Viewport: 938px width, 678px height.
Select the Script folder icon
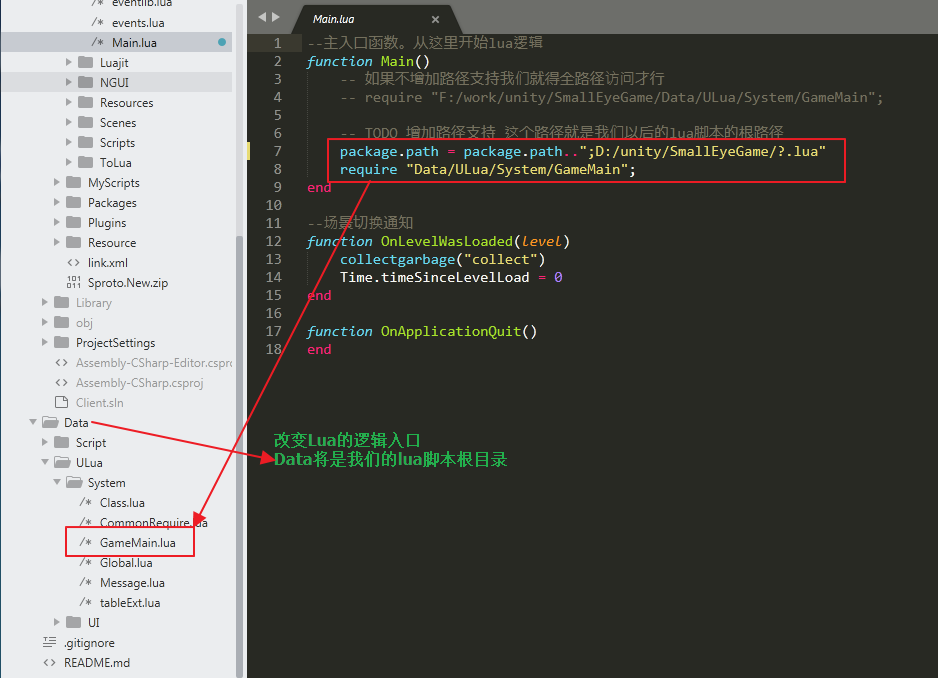pos(62,442)
